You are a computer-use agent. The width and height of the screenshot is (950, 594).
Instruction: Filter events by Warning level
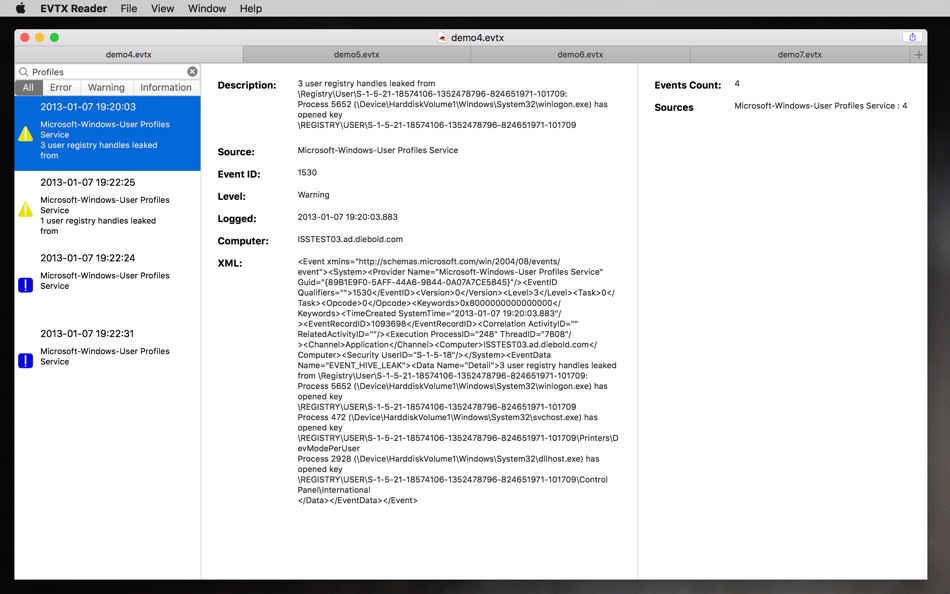(x=106, y=87)
